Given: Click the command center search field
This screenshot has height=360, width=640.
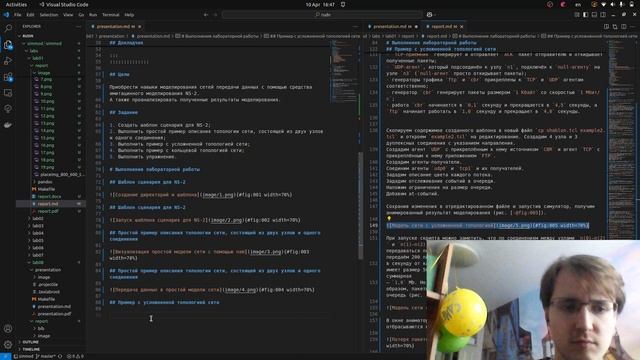Looking at the screenshot, I should tap(322, 15).
